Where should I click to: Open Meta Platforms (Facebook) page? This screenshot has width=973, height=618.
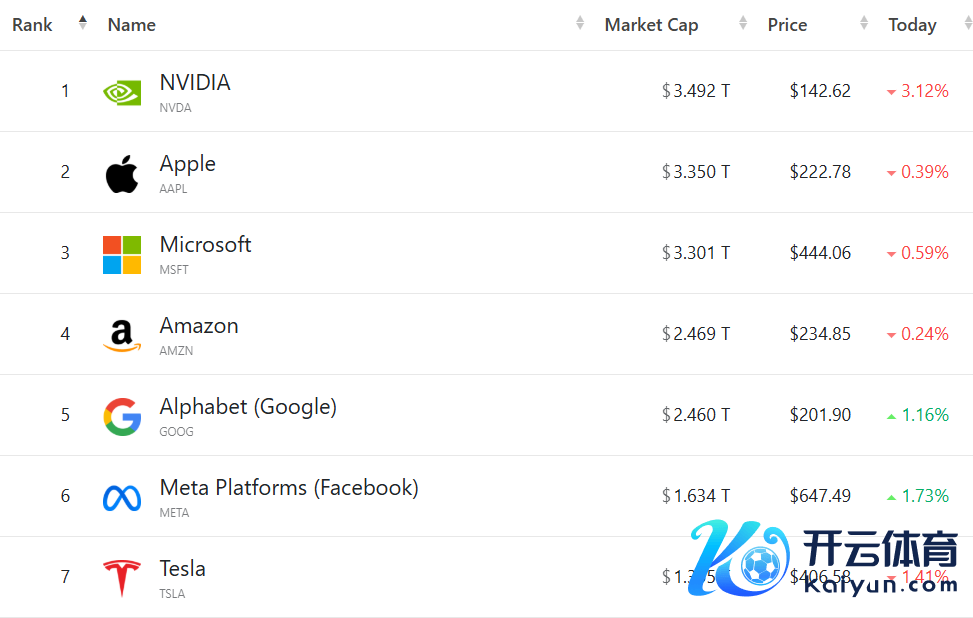[x=289, y=488]
